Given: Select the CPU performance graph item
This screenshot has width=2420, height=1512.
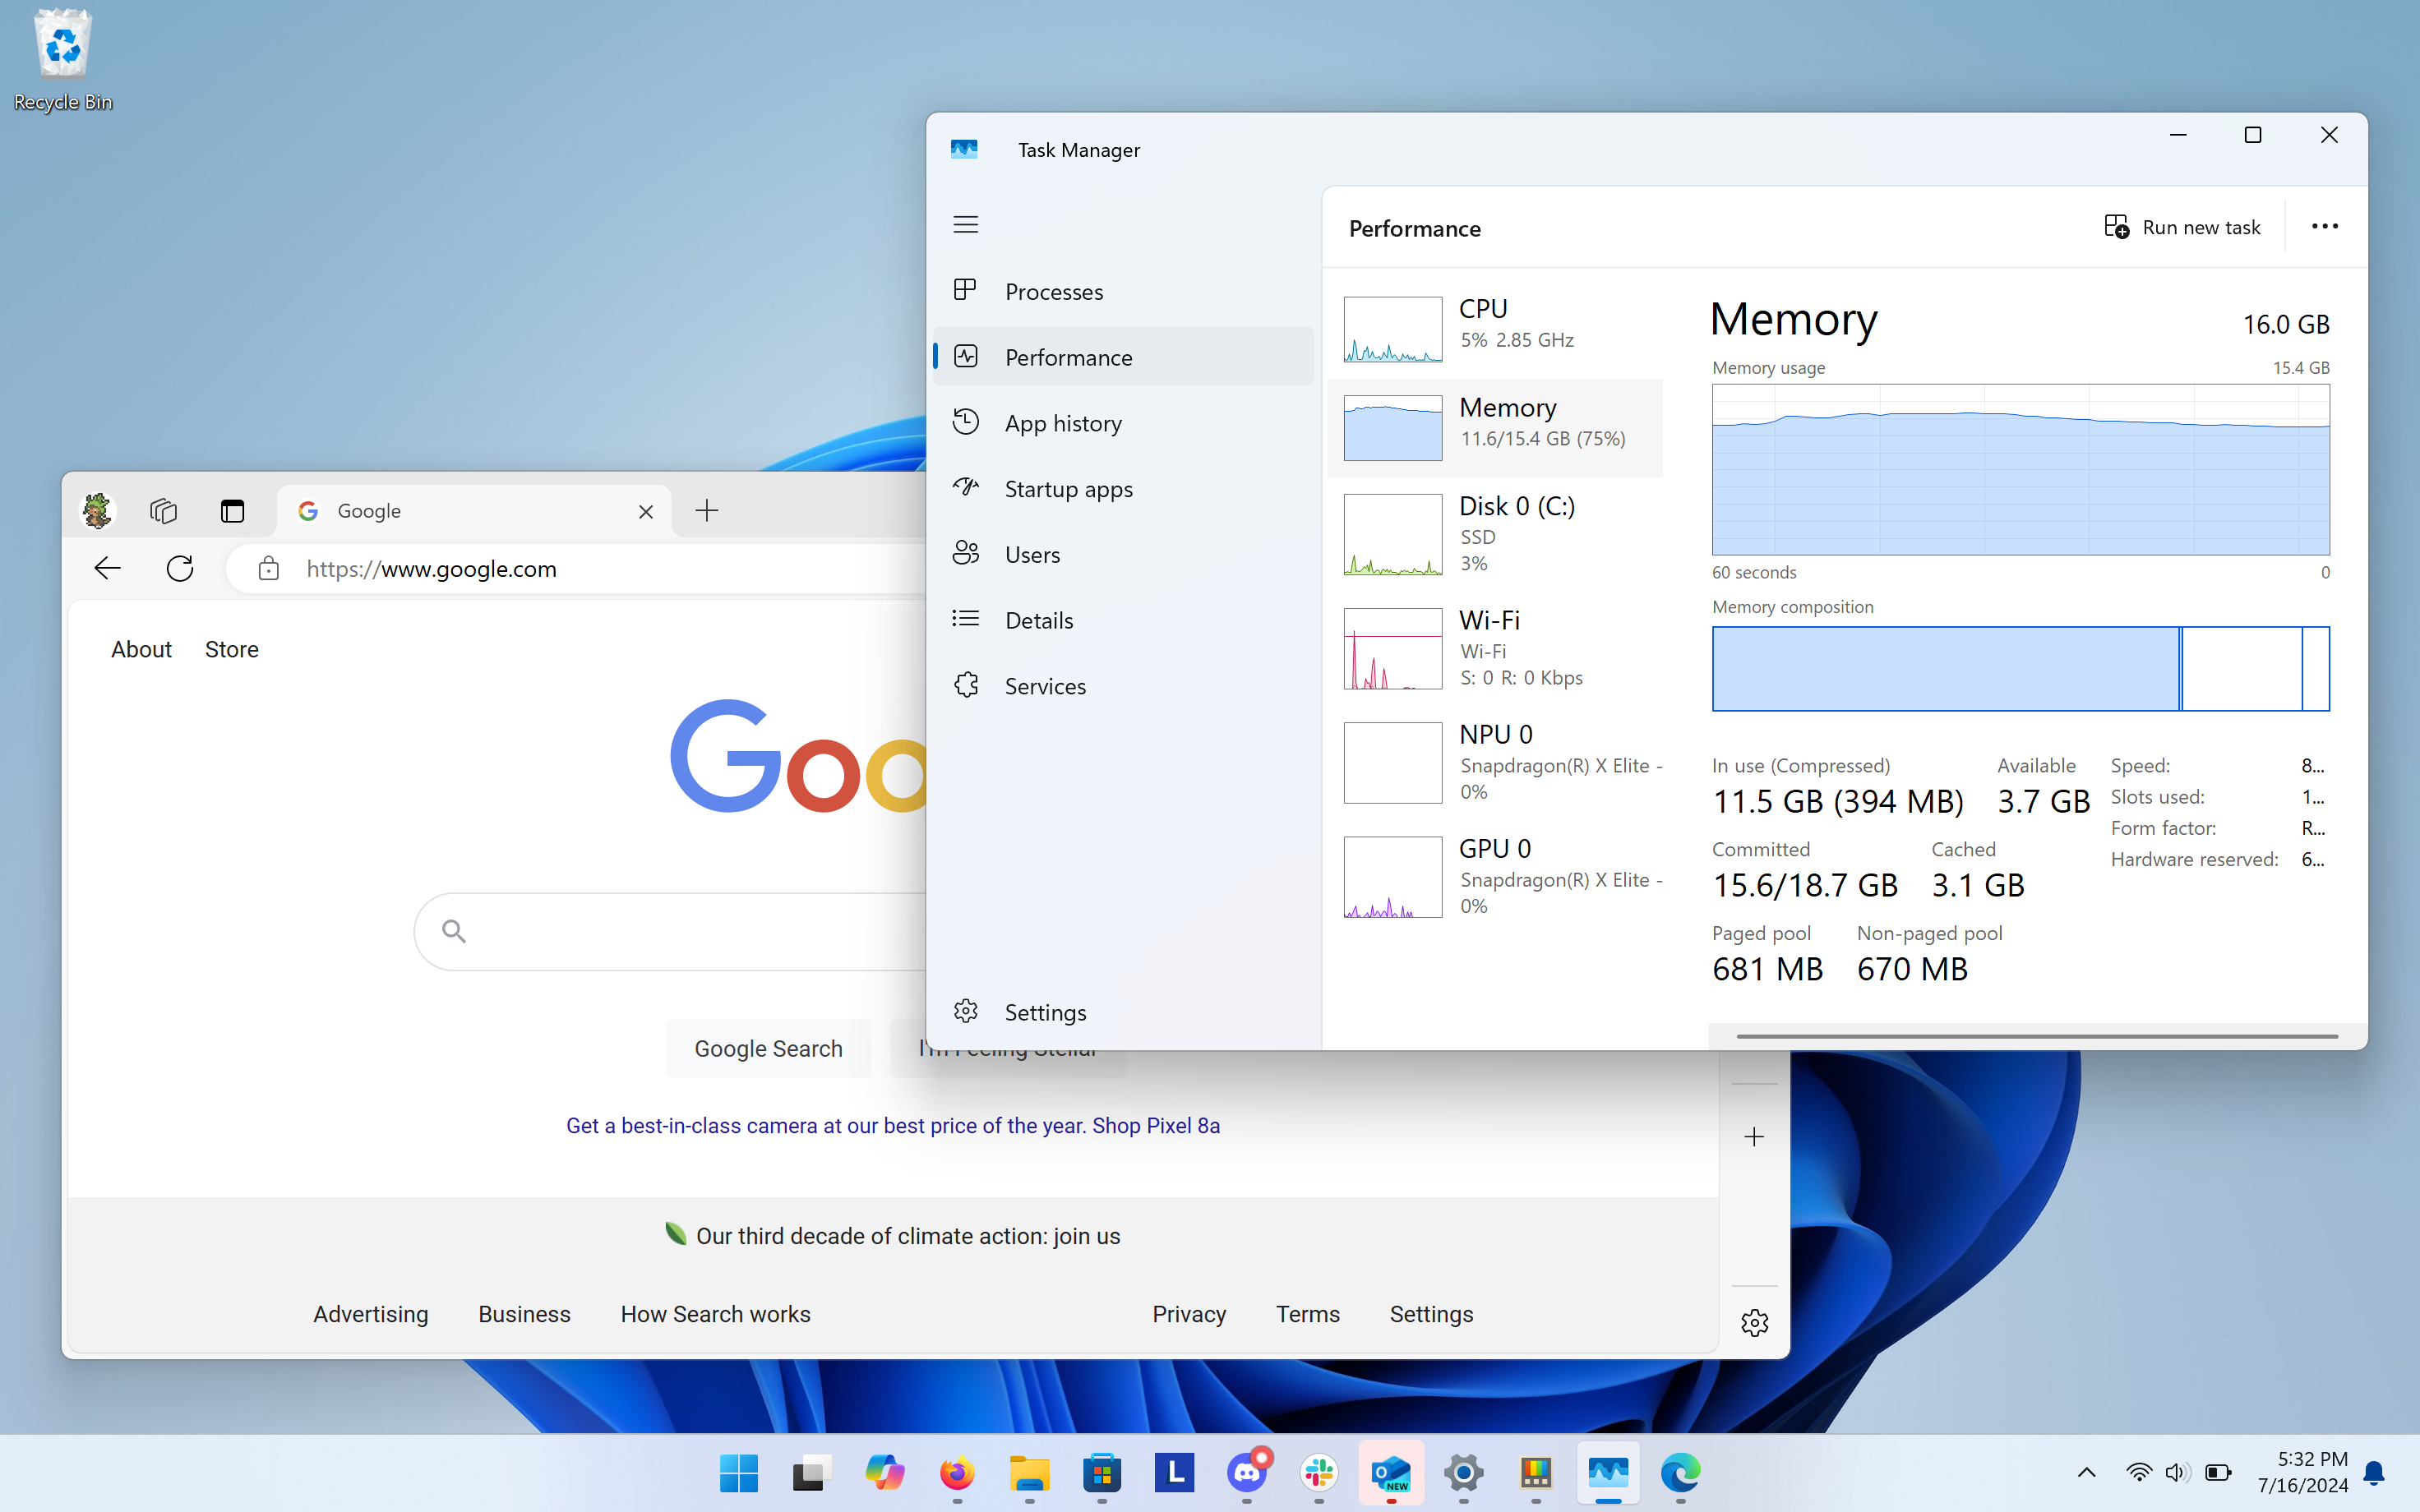Looking at the screenshot, I should click(1496, 329).
